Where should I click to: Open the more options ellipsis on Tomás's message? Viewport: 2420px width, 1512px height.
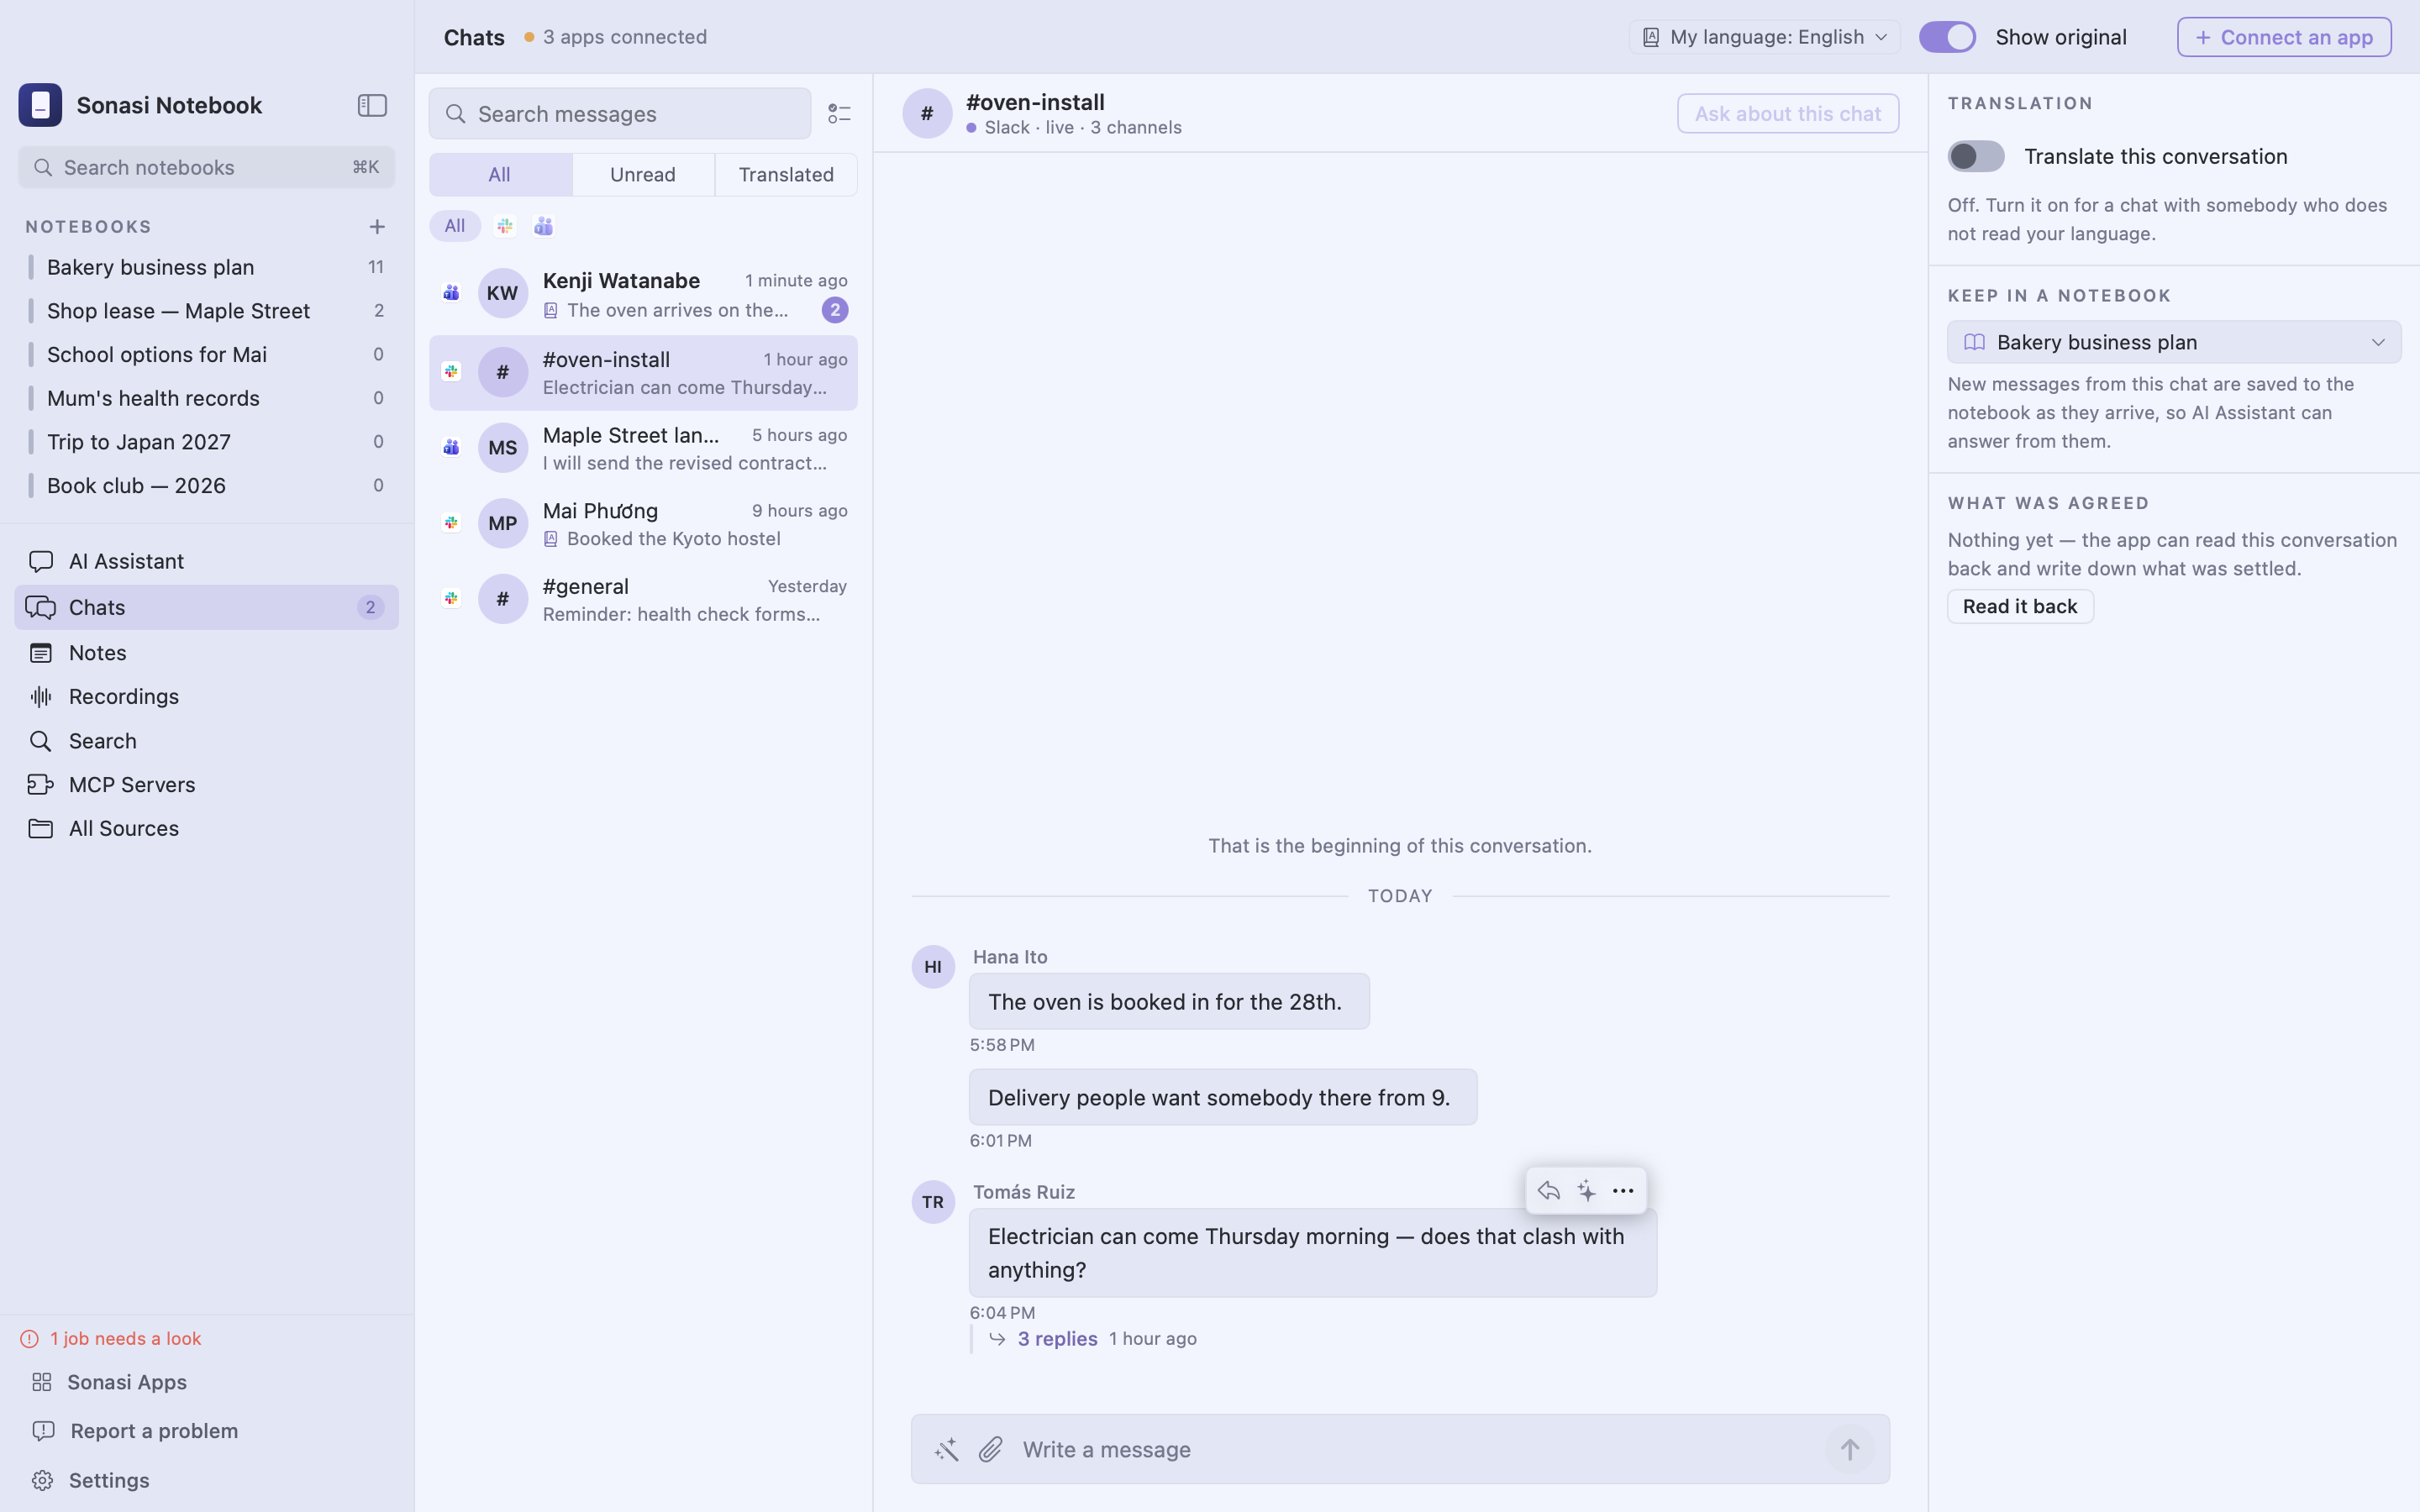pos(1623,1190)
